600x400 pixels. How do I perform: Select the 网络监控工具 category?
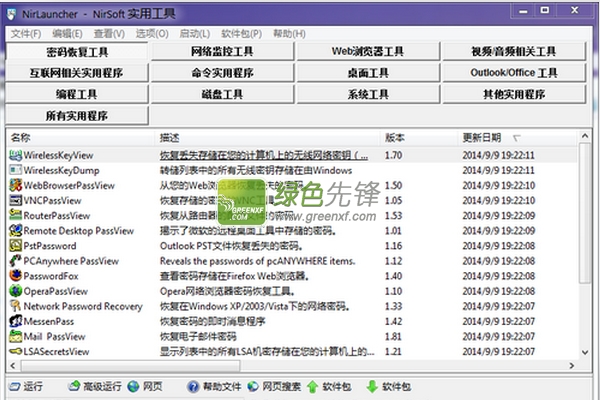pyautogui.click(x=222, y=51)
